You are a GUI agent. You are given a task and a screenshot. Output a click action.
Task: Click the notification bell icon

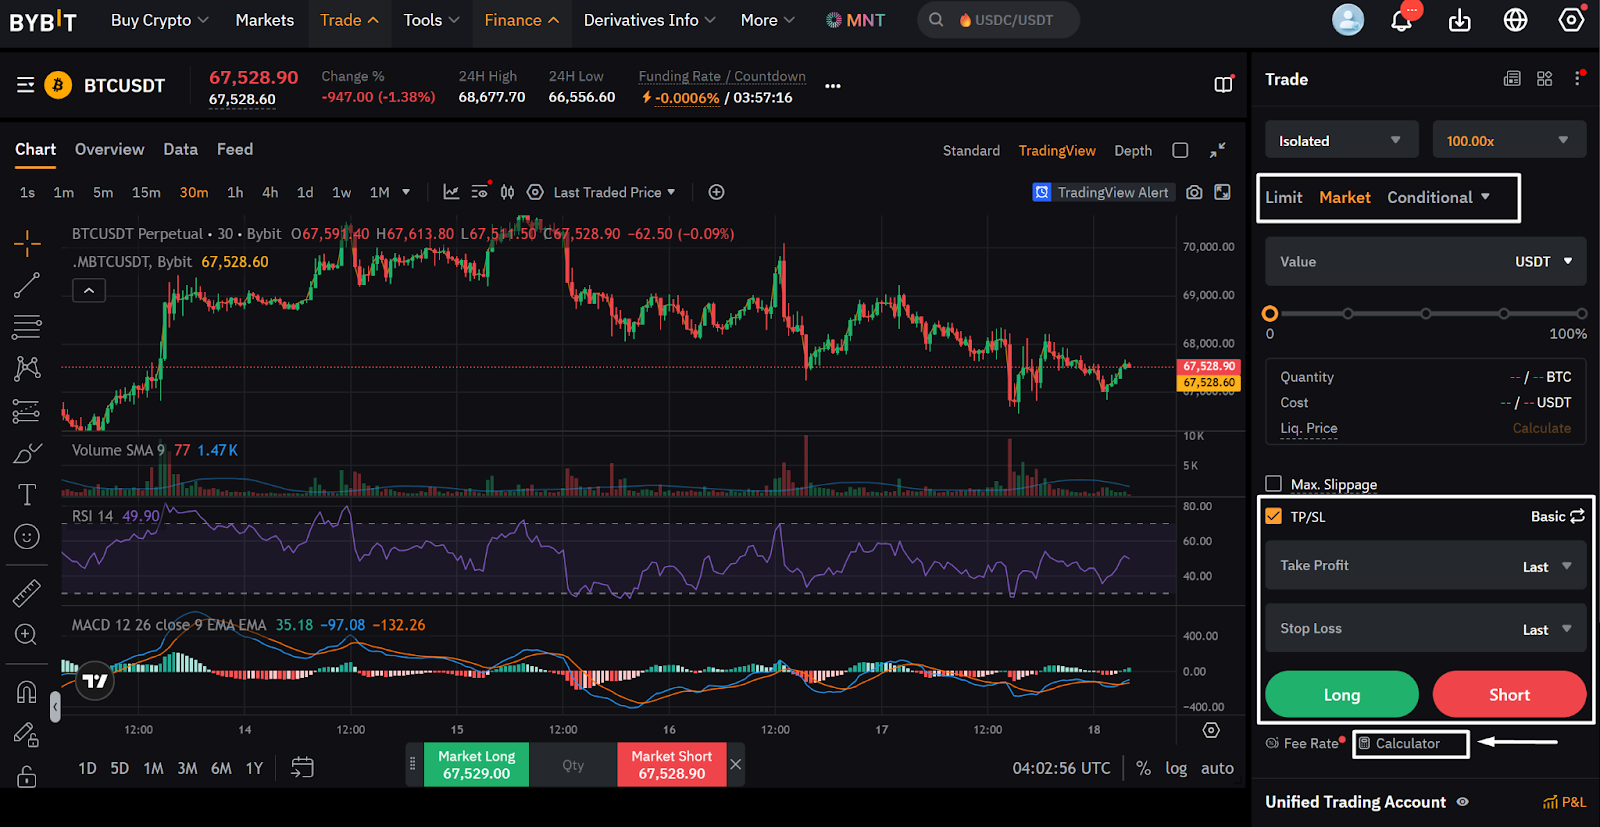pyautogui.click(x=1402, y=21)
